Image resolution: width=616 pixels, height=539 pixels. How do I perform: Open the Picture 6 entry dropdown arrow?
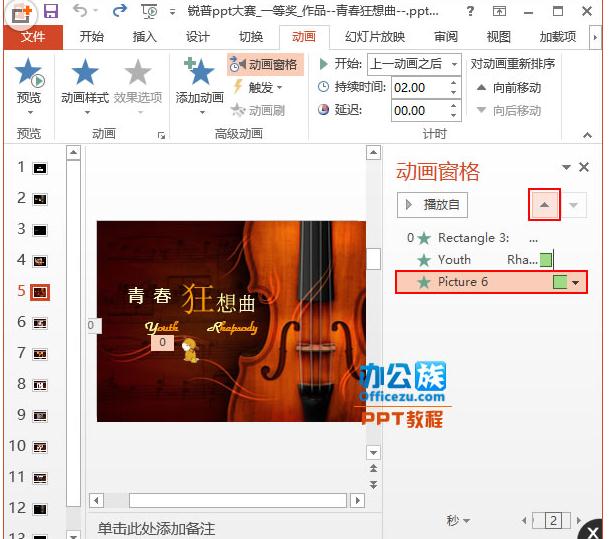(576, 282)
